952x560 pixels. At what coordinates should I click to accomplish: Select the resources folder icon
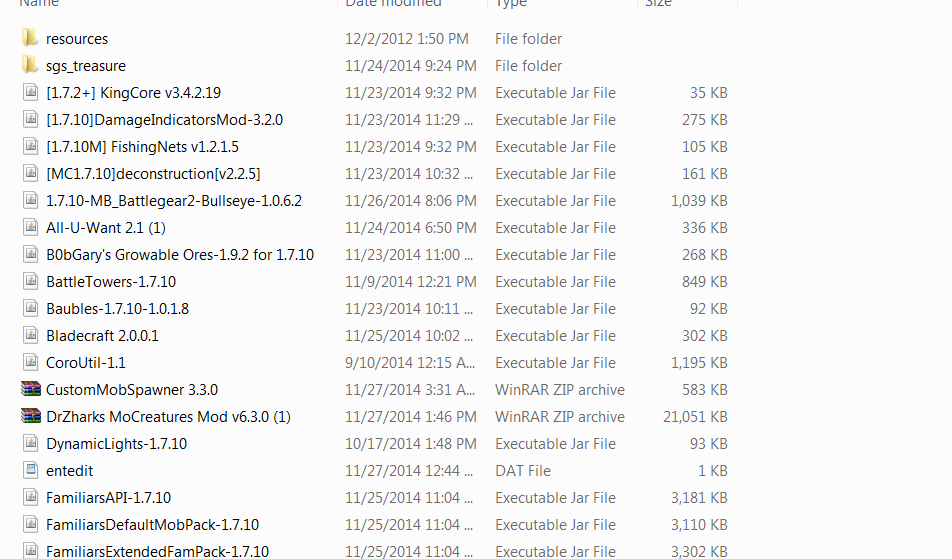tap(30, 38)
